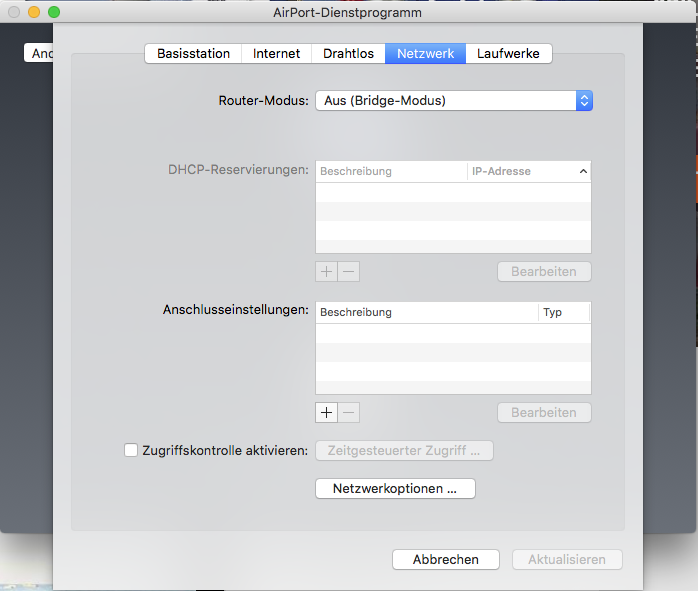Viewport: 698px width, 591px height.
Task: Click the Router-Modus dropdown arrows
Action: click(x=584, y=101)
